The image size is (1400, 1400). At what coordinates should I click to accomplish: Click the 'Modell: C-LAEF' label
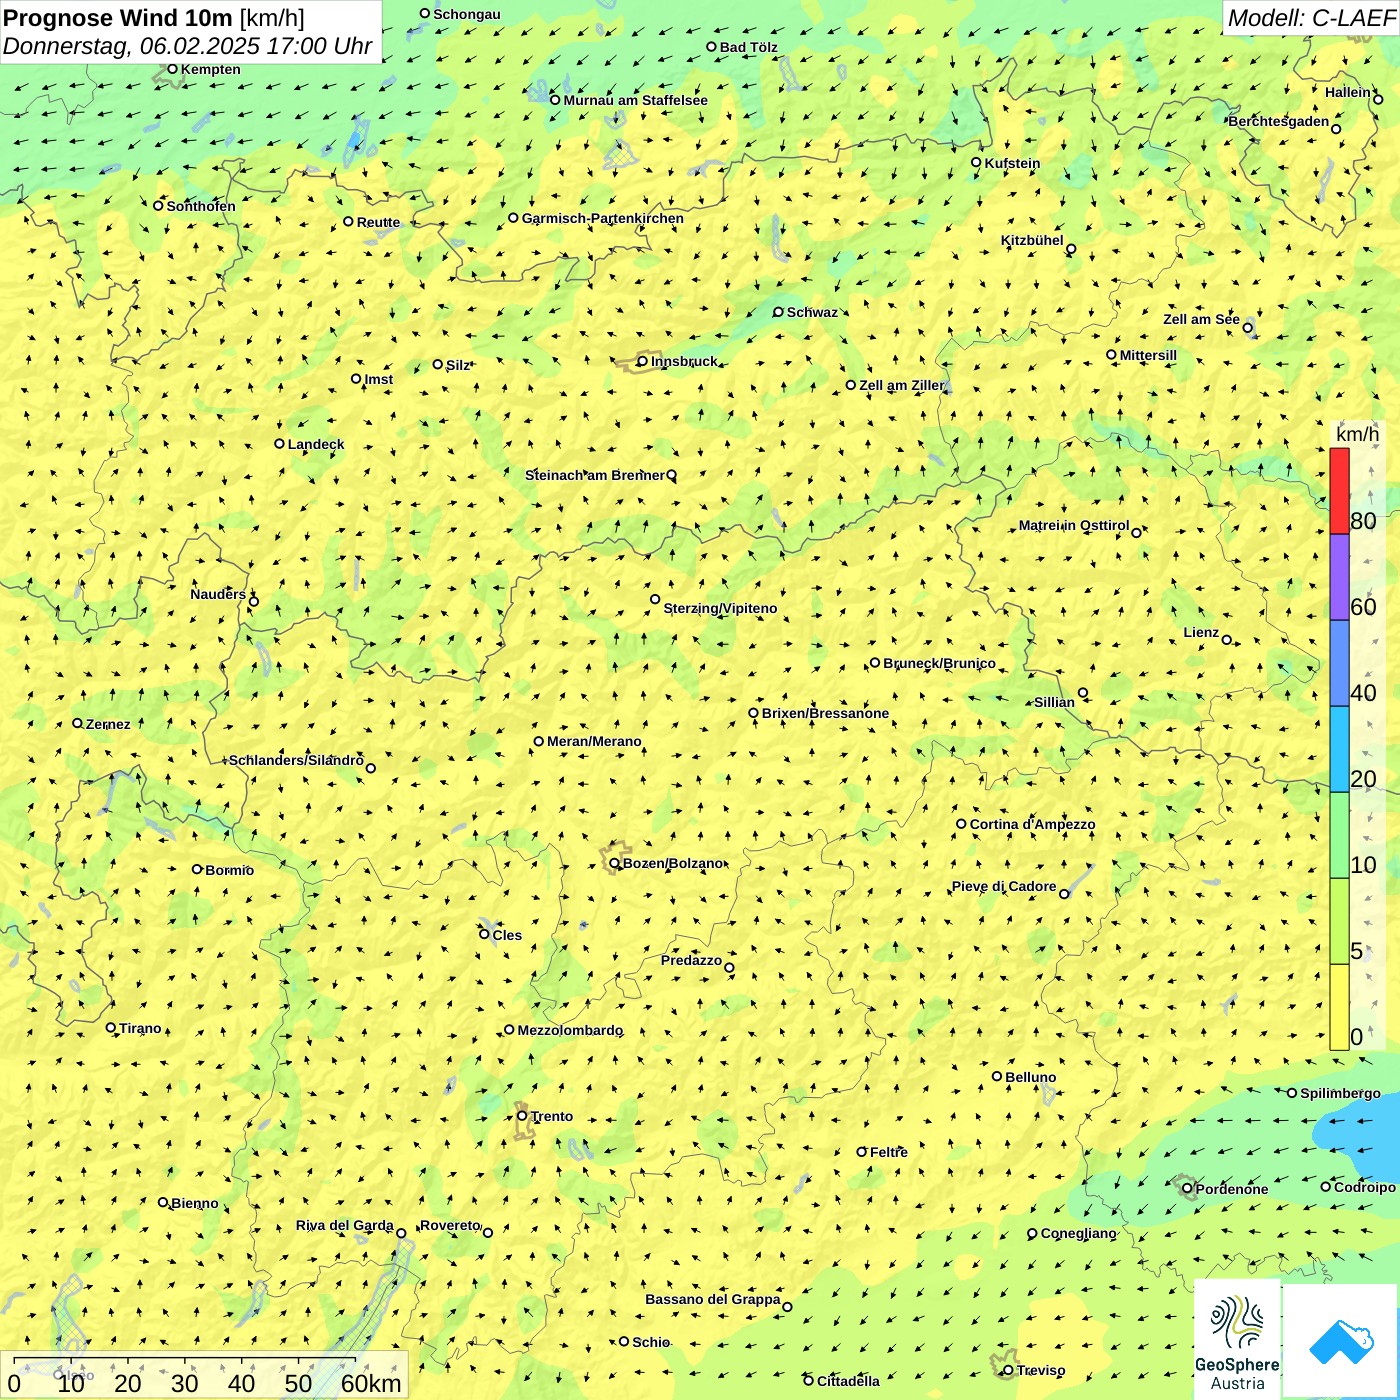click(1311, 18)
